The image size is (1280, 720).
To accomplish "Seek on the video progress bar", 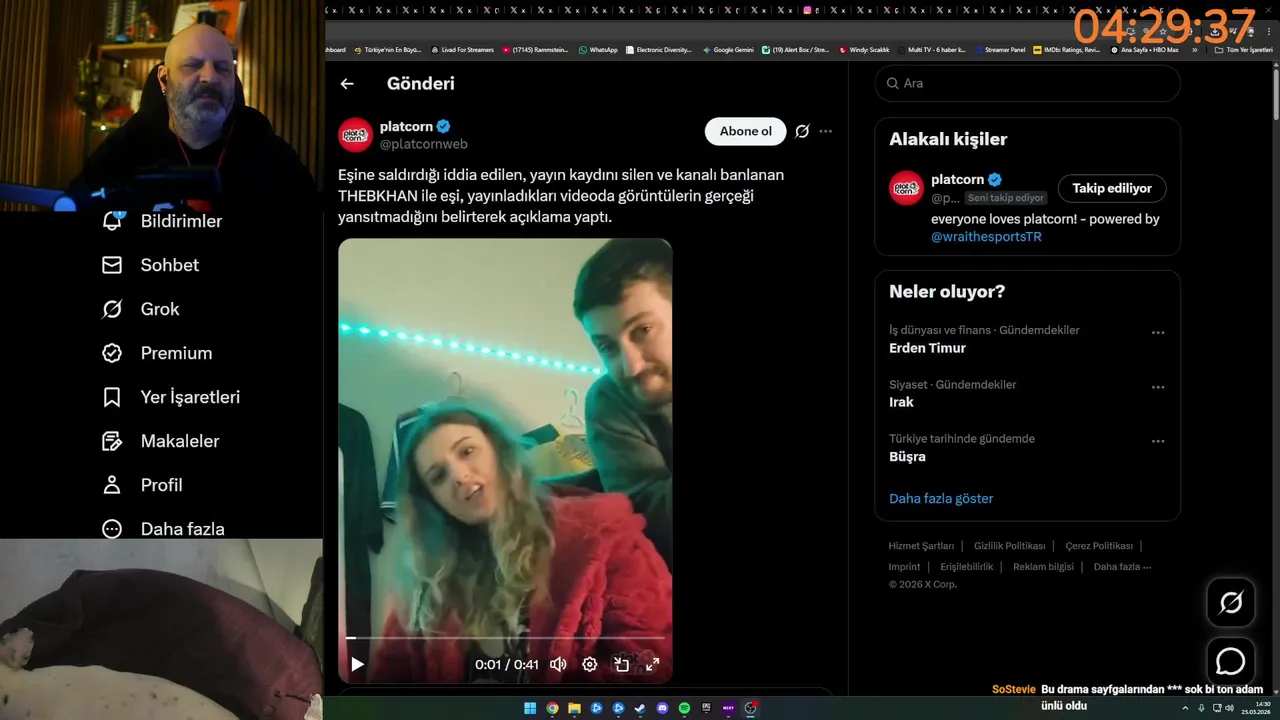I will pos(505,637).
